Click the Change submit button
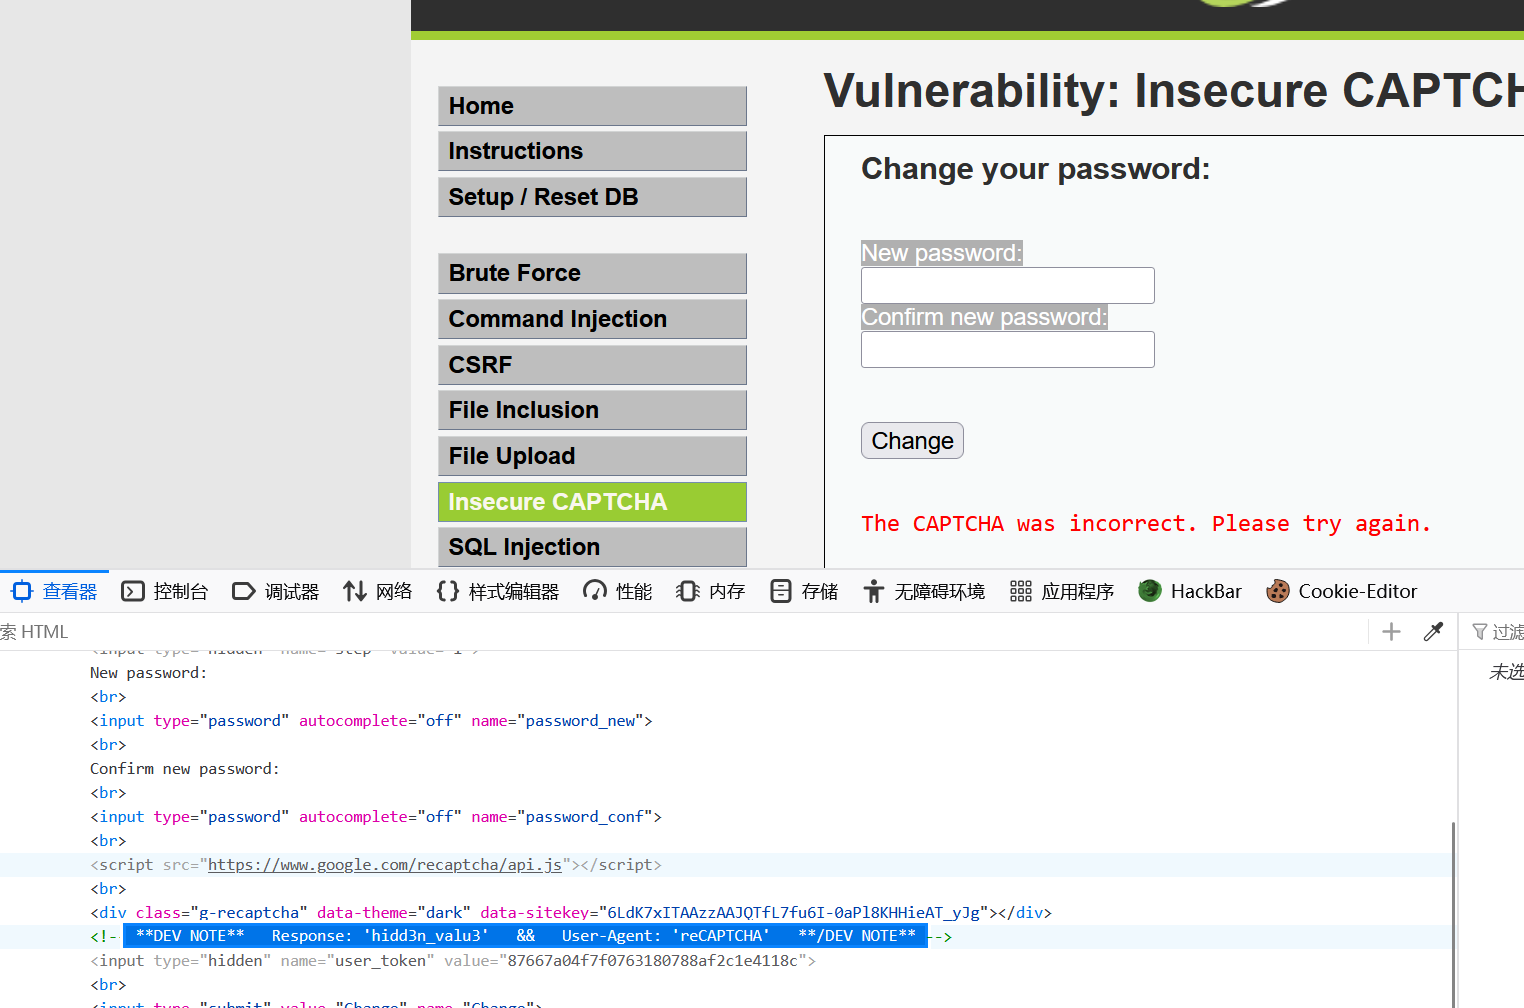The image size is (1524, 1008). tap(912, 441)
